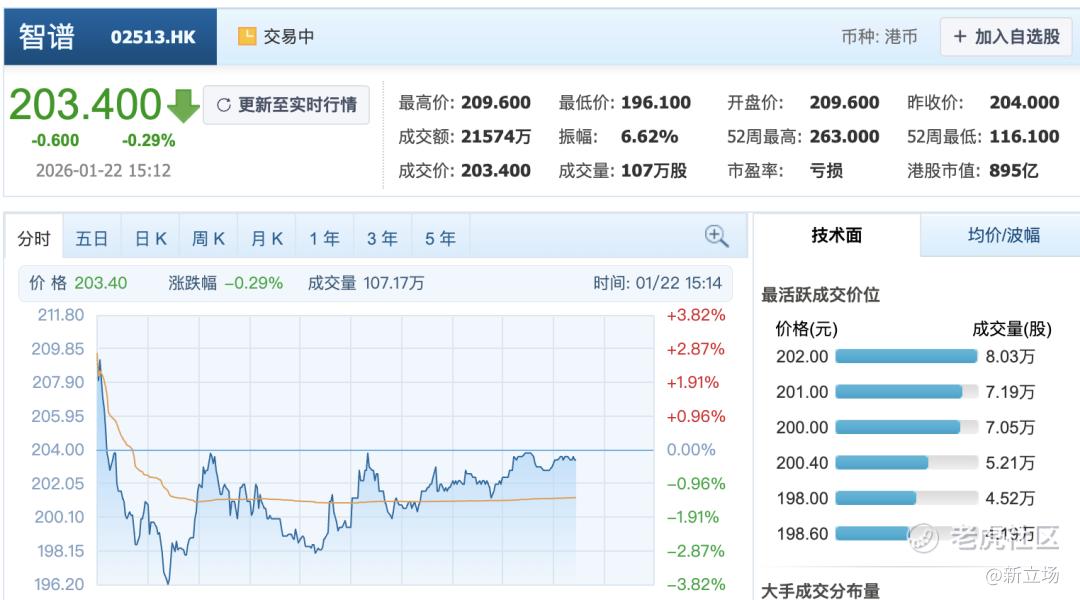Click the 02513.HK stock code
Viewport: 1080px width, 600px height.
(x=153, y=37)
